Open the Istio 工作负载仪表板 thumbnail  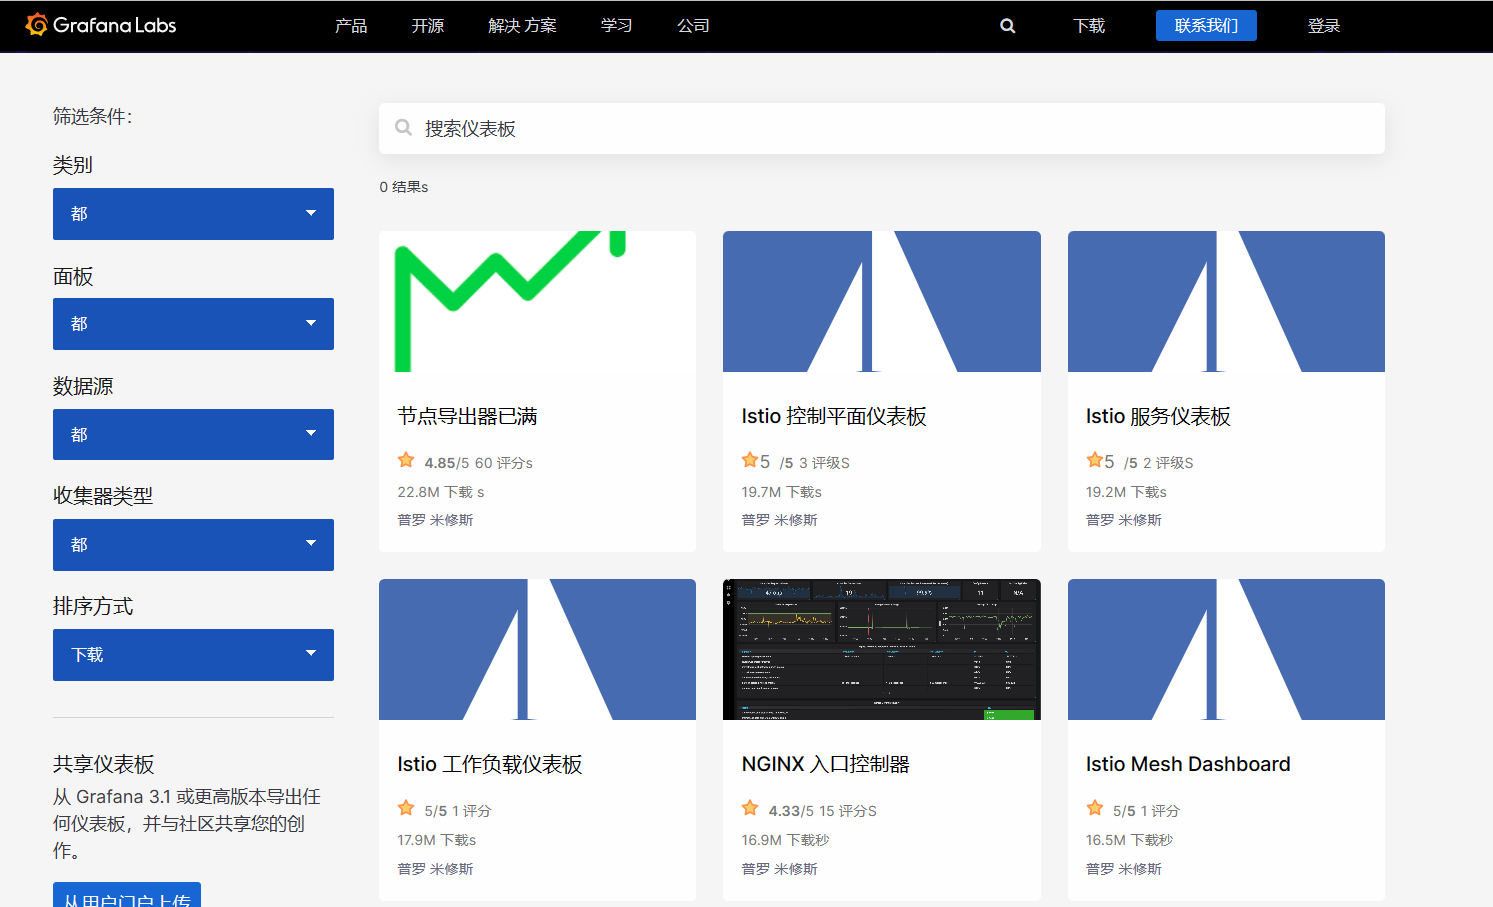click(537, 649)
